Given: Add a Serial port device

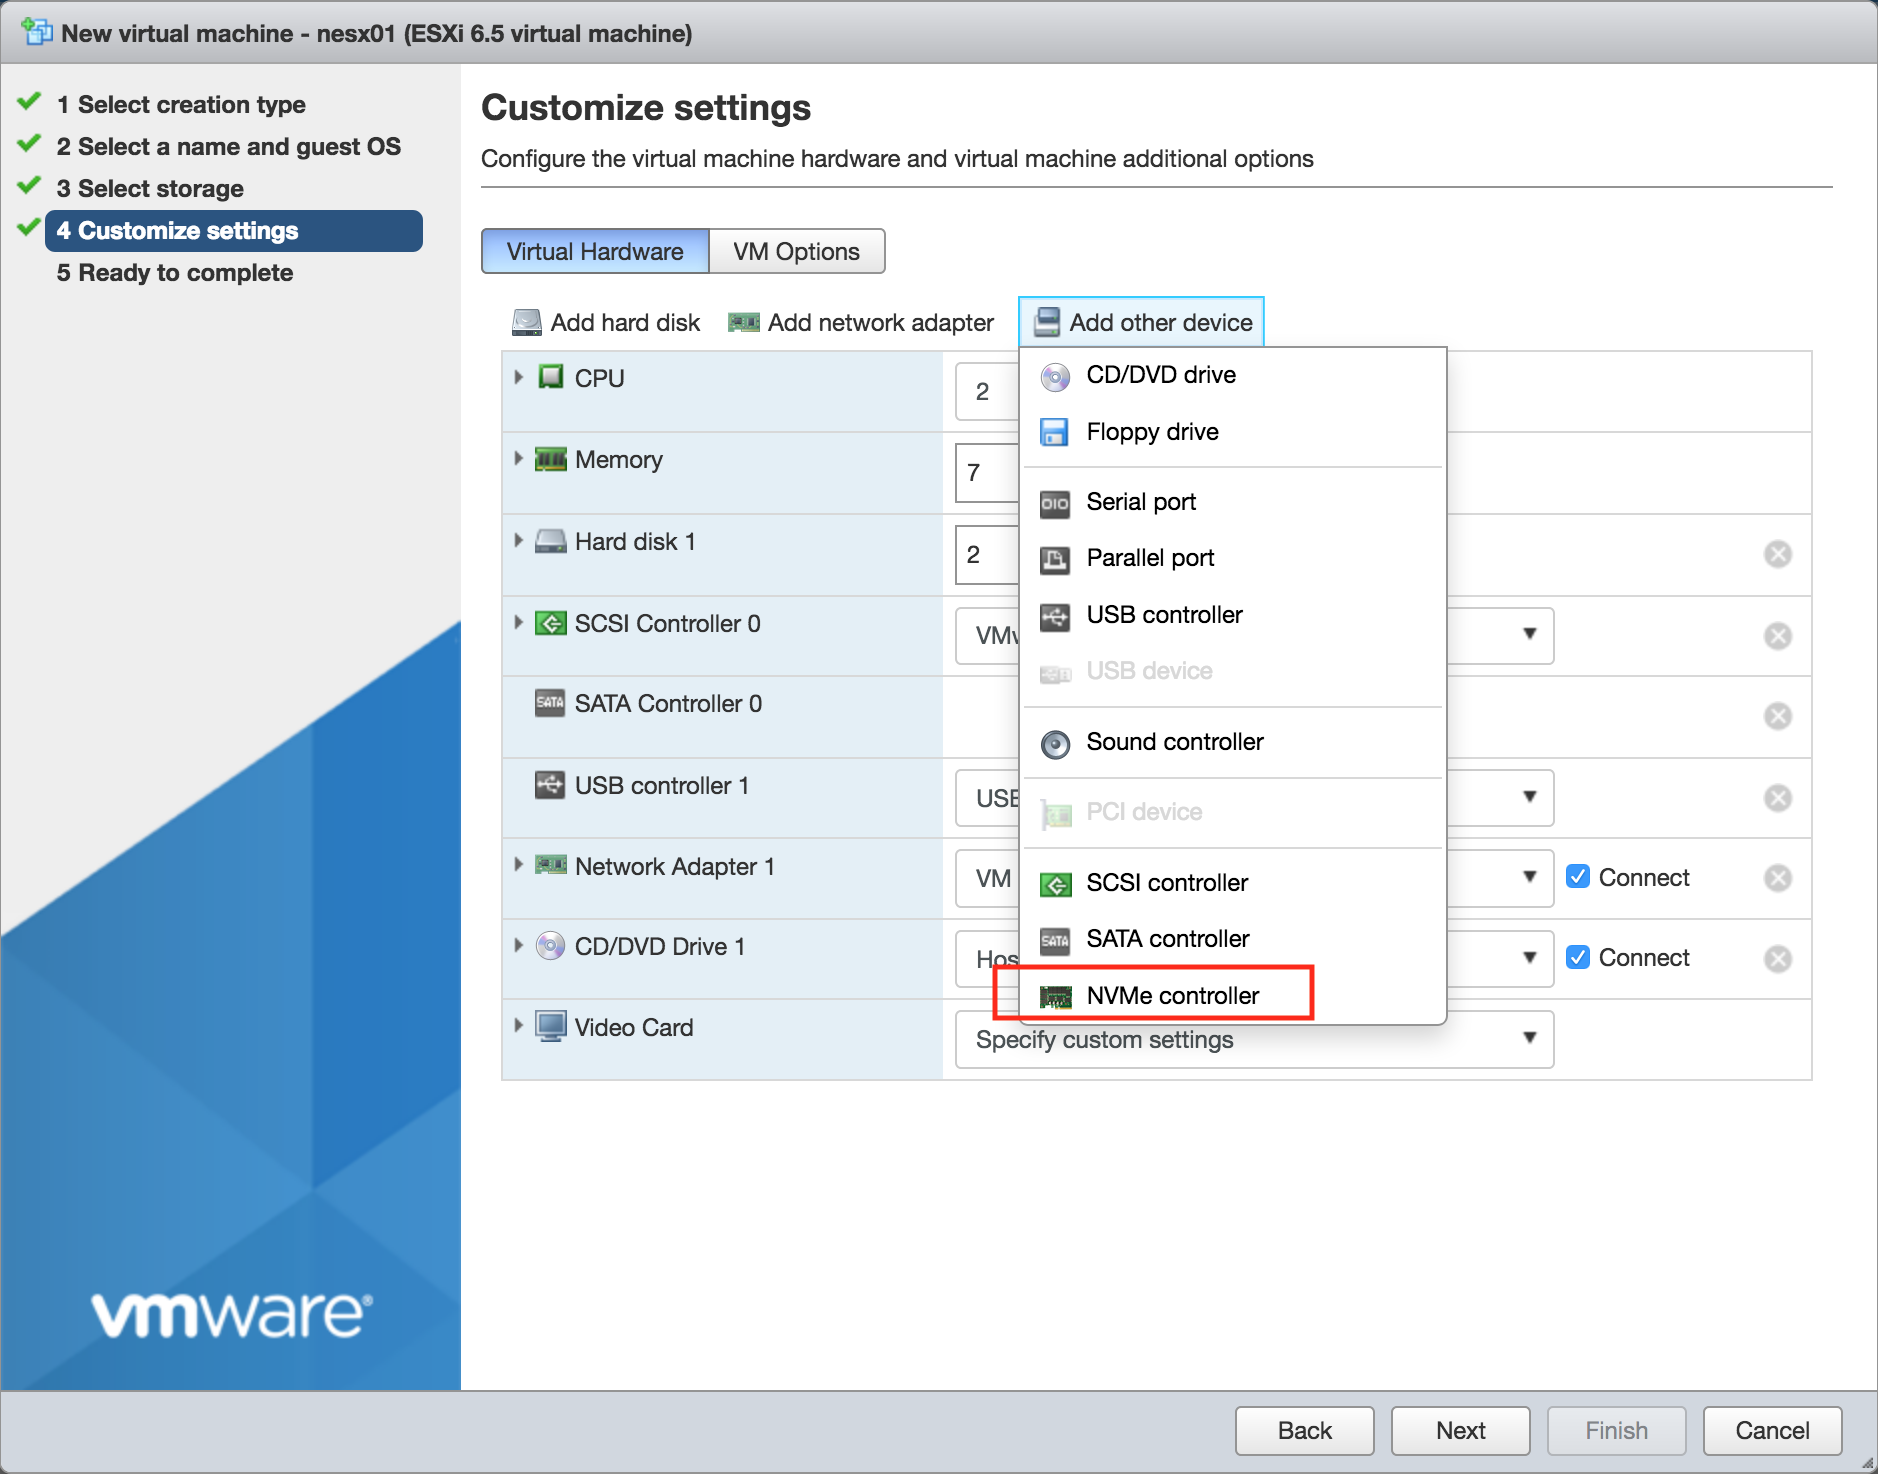Looking at the screenshot, I should click(1232, 502).
